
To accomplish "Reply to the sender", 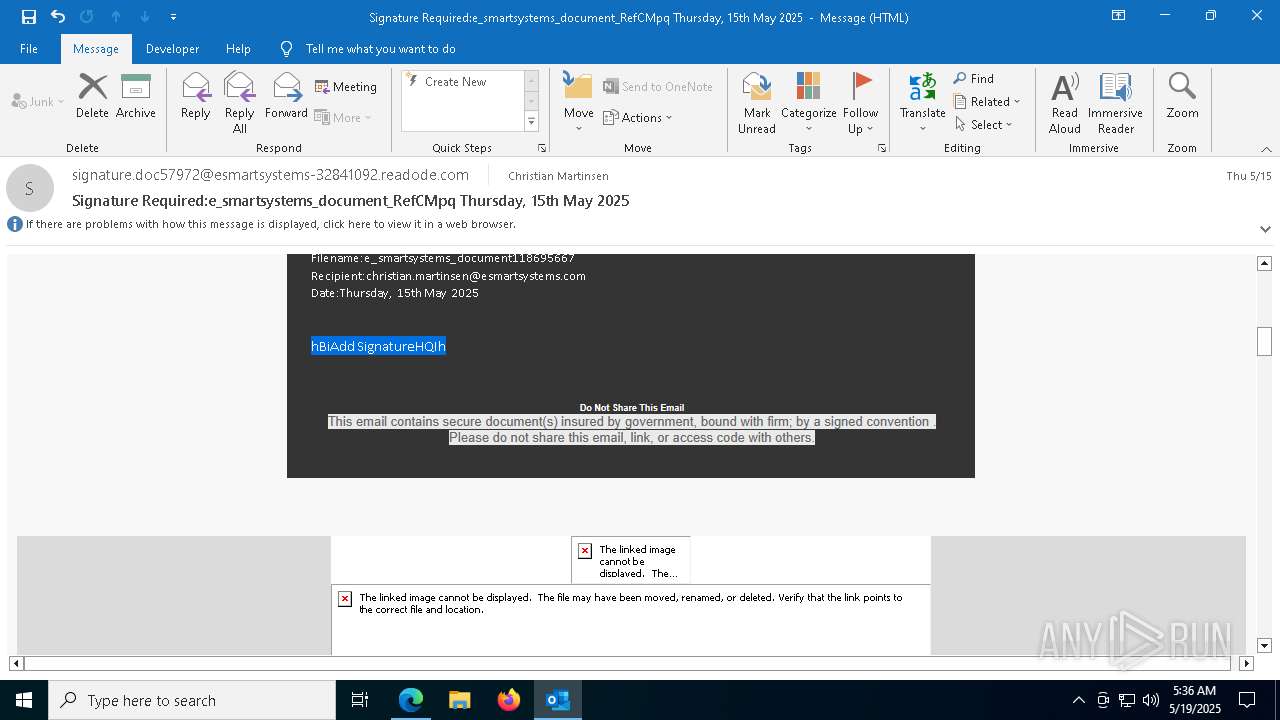I will [x=196, y=96].
